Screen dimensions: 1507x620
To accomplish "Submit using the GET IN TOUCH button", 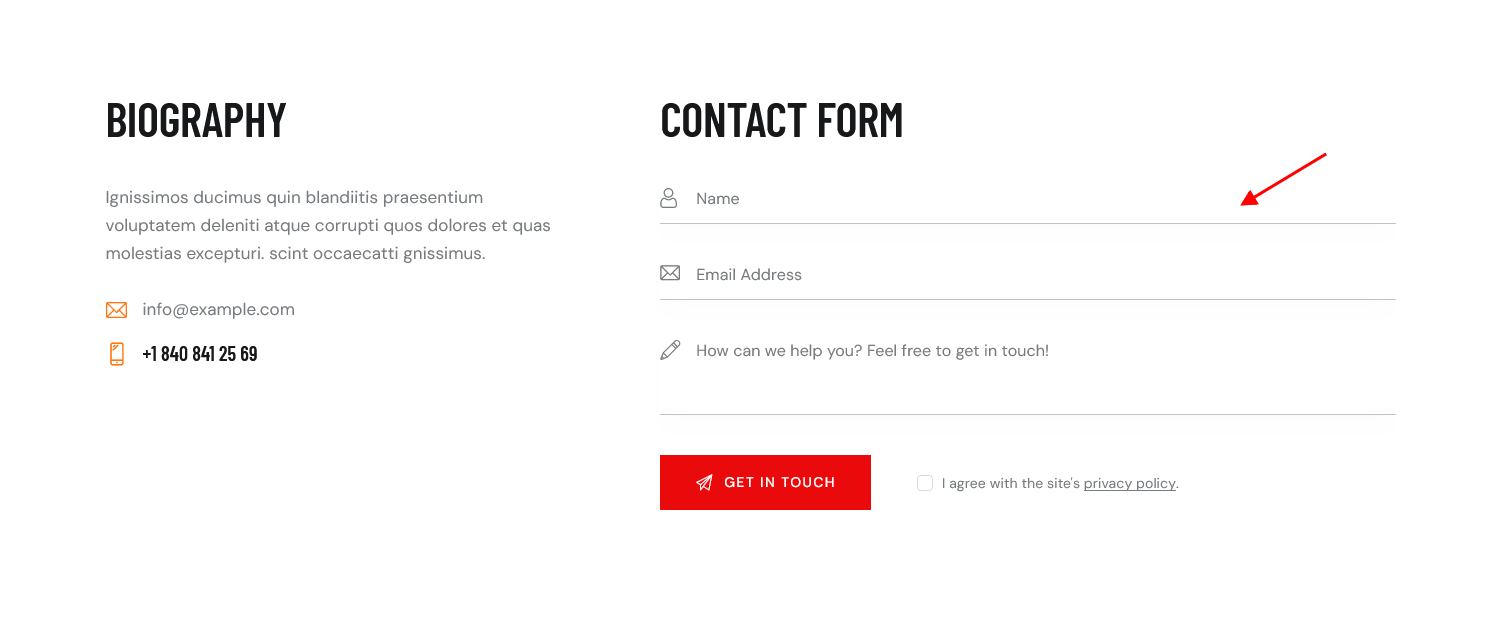I will click(x=765, y=482).
